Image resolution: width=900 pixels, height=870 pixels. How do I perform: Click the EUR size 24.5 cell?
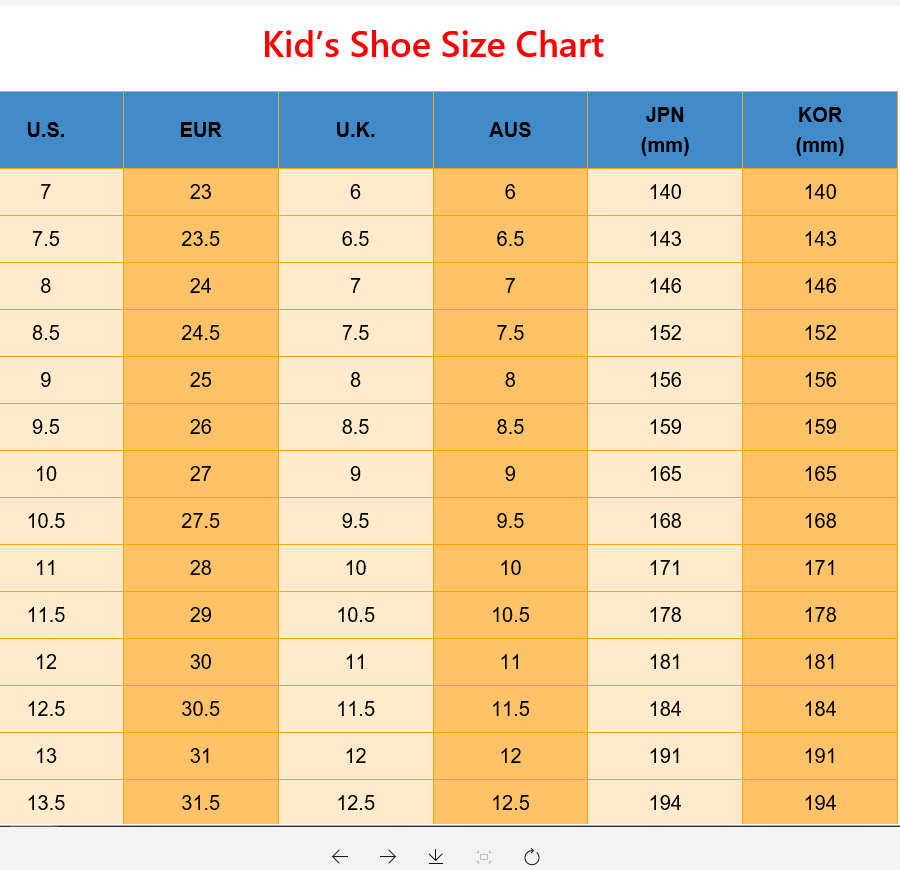coord(201,333)
